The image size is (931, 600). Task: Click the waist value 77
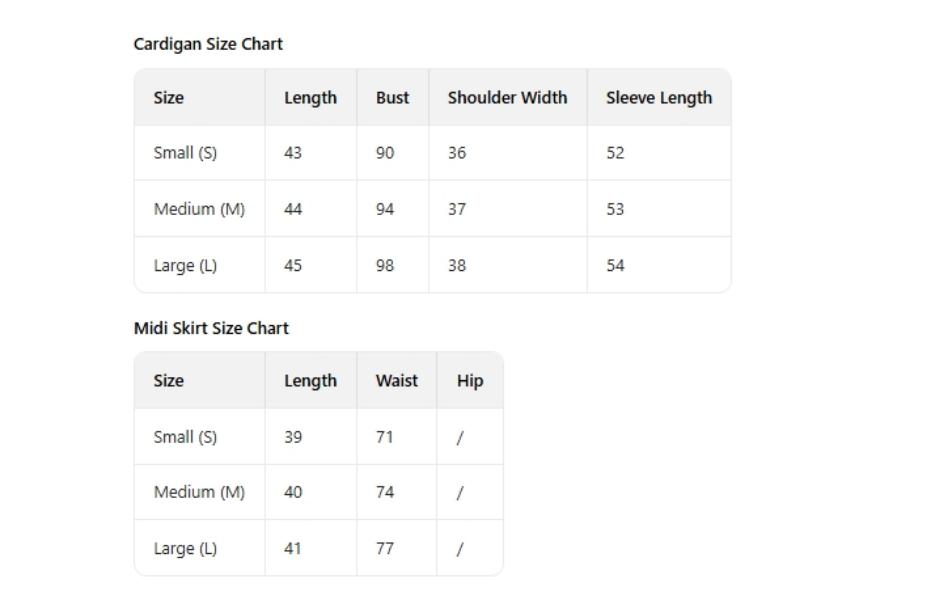point(385,548)
